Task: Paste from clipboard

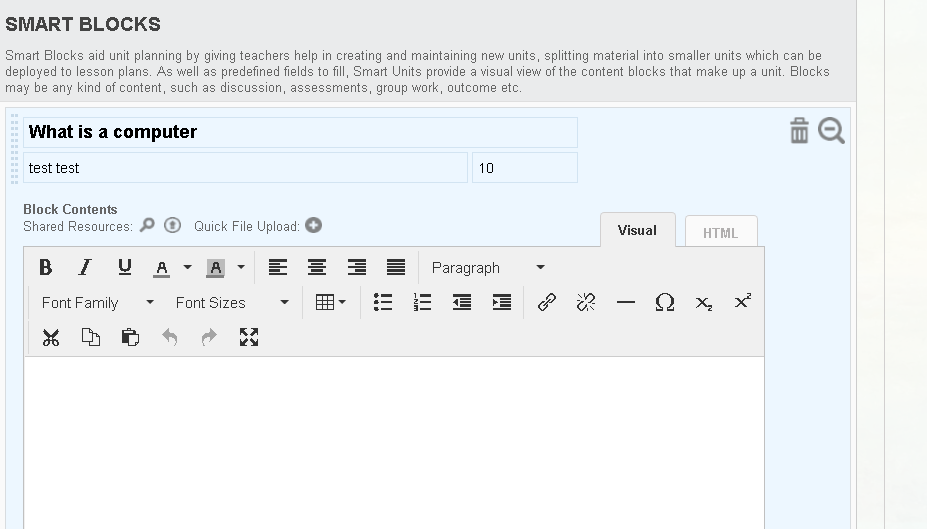Action: tap(130, 337)
